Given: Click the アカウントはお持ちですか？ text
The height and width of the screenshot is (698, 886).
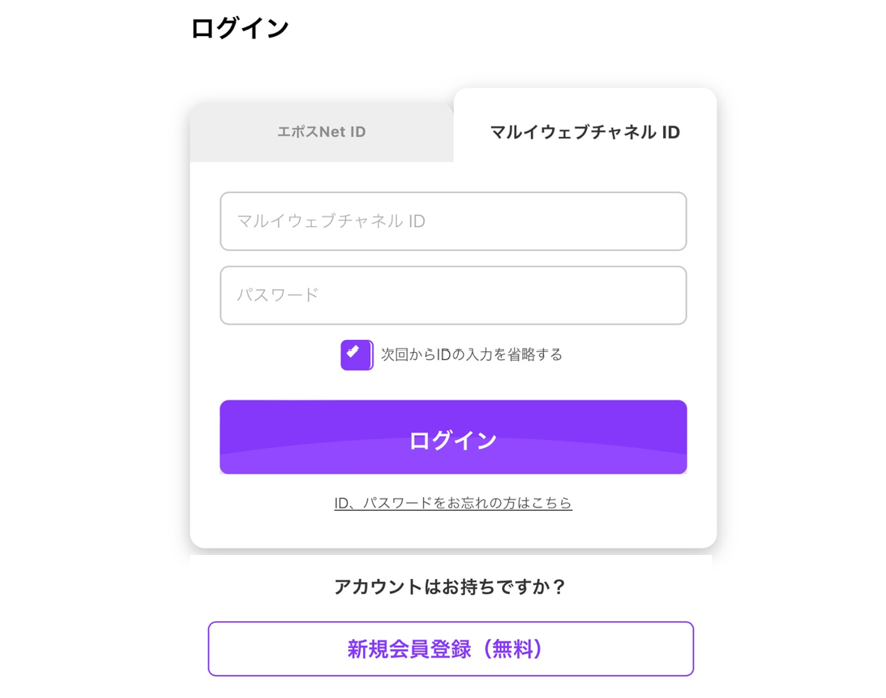Looking at the screenshot, I should (x=450, y=587).
